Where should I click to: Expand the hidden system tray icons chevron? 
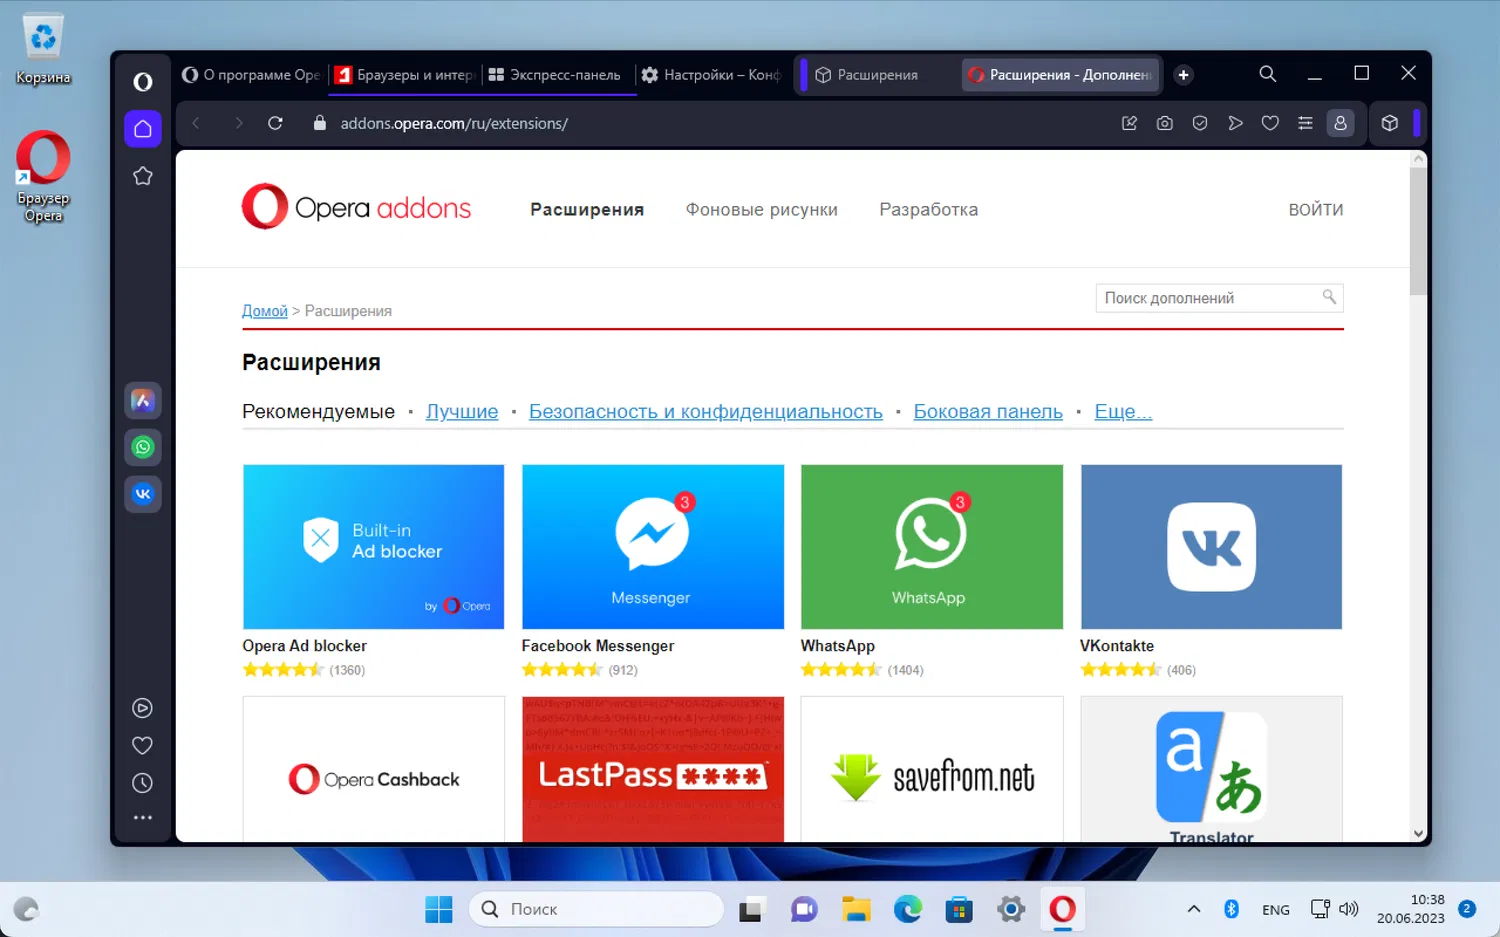(x=1193, y=909)
